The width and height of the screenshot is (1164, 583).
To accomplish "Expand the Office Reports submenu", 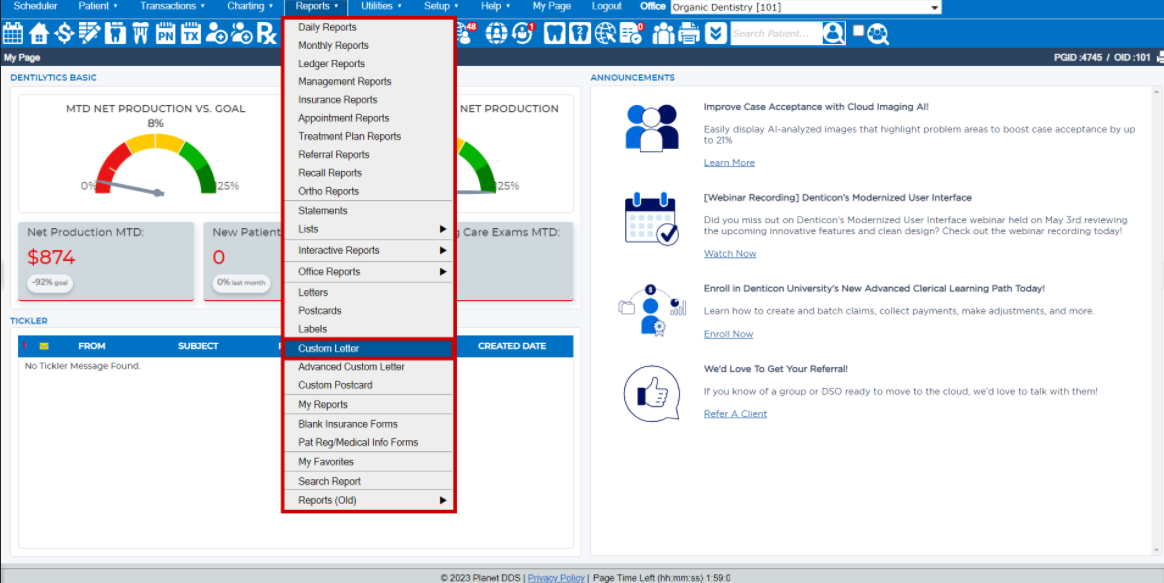I will (x=368, y=272).
